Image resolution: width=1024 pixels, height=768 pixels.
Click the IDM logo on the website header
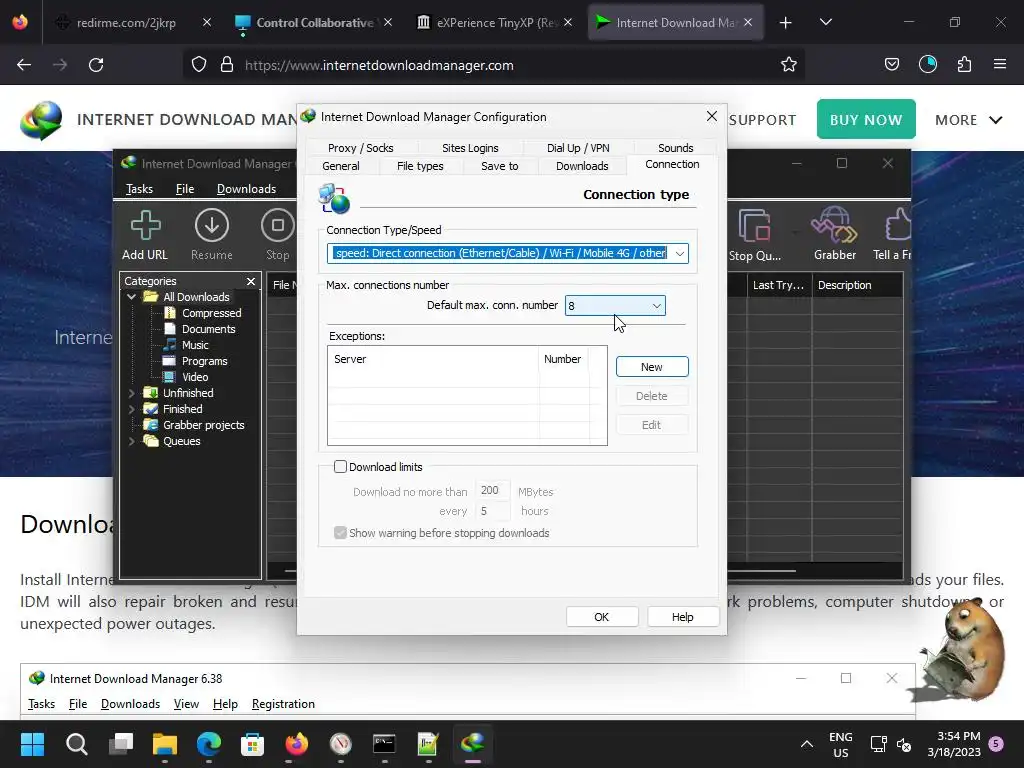(41, 120)
